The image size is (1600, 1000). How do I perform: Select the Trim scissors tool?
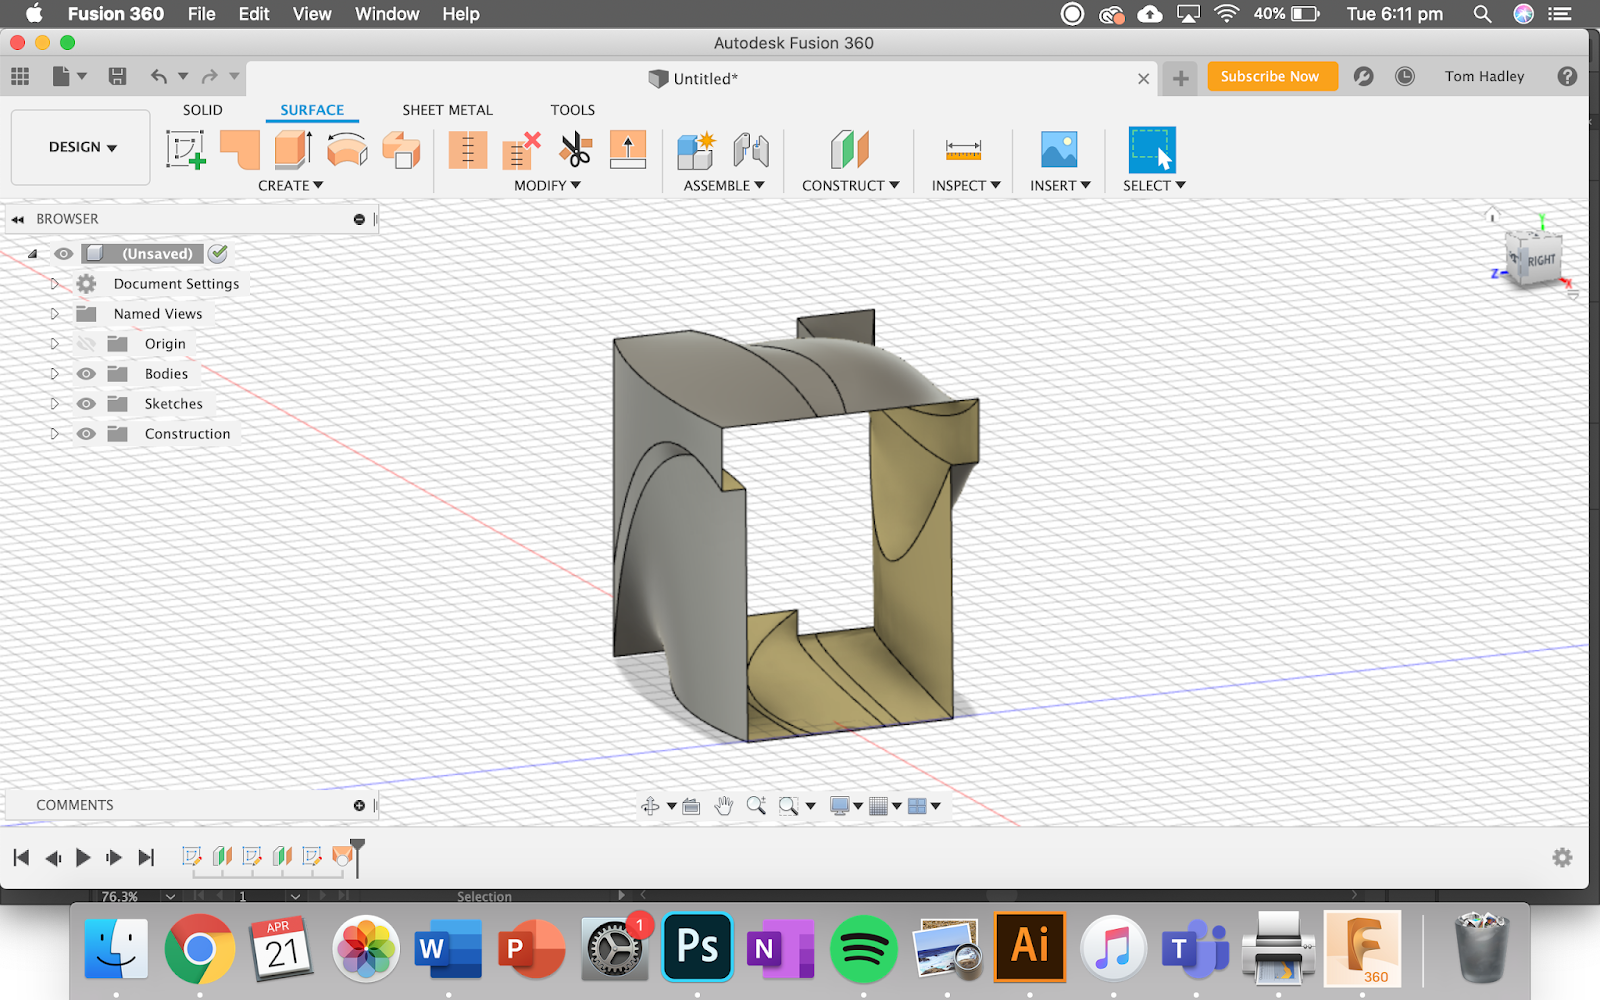tap(575, 150)
